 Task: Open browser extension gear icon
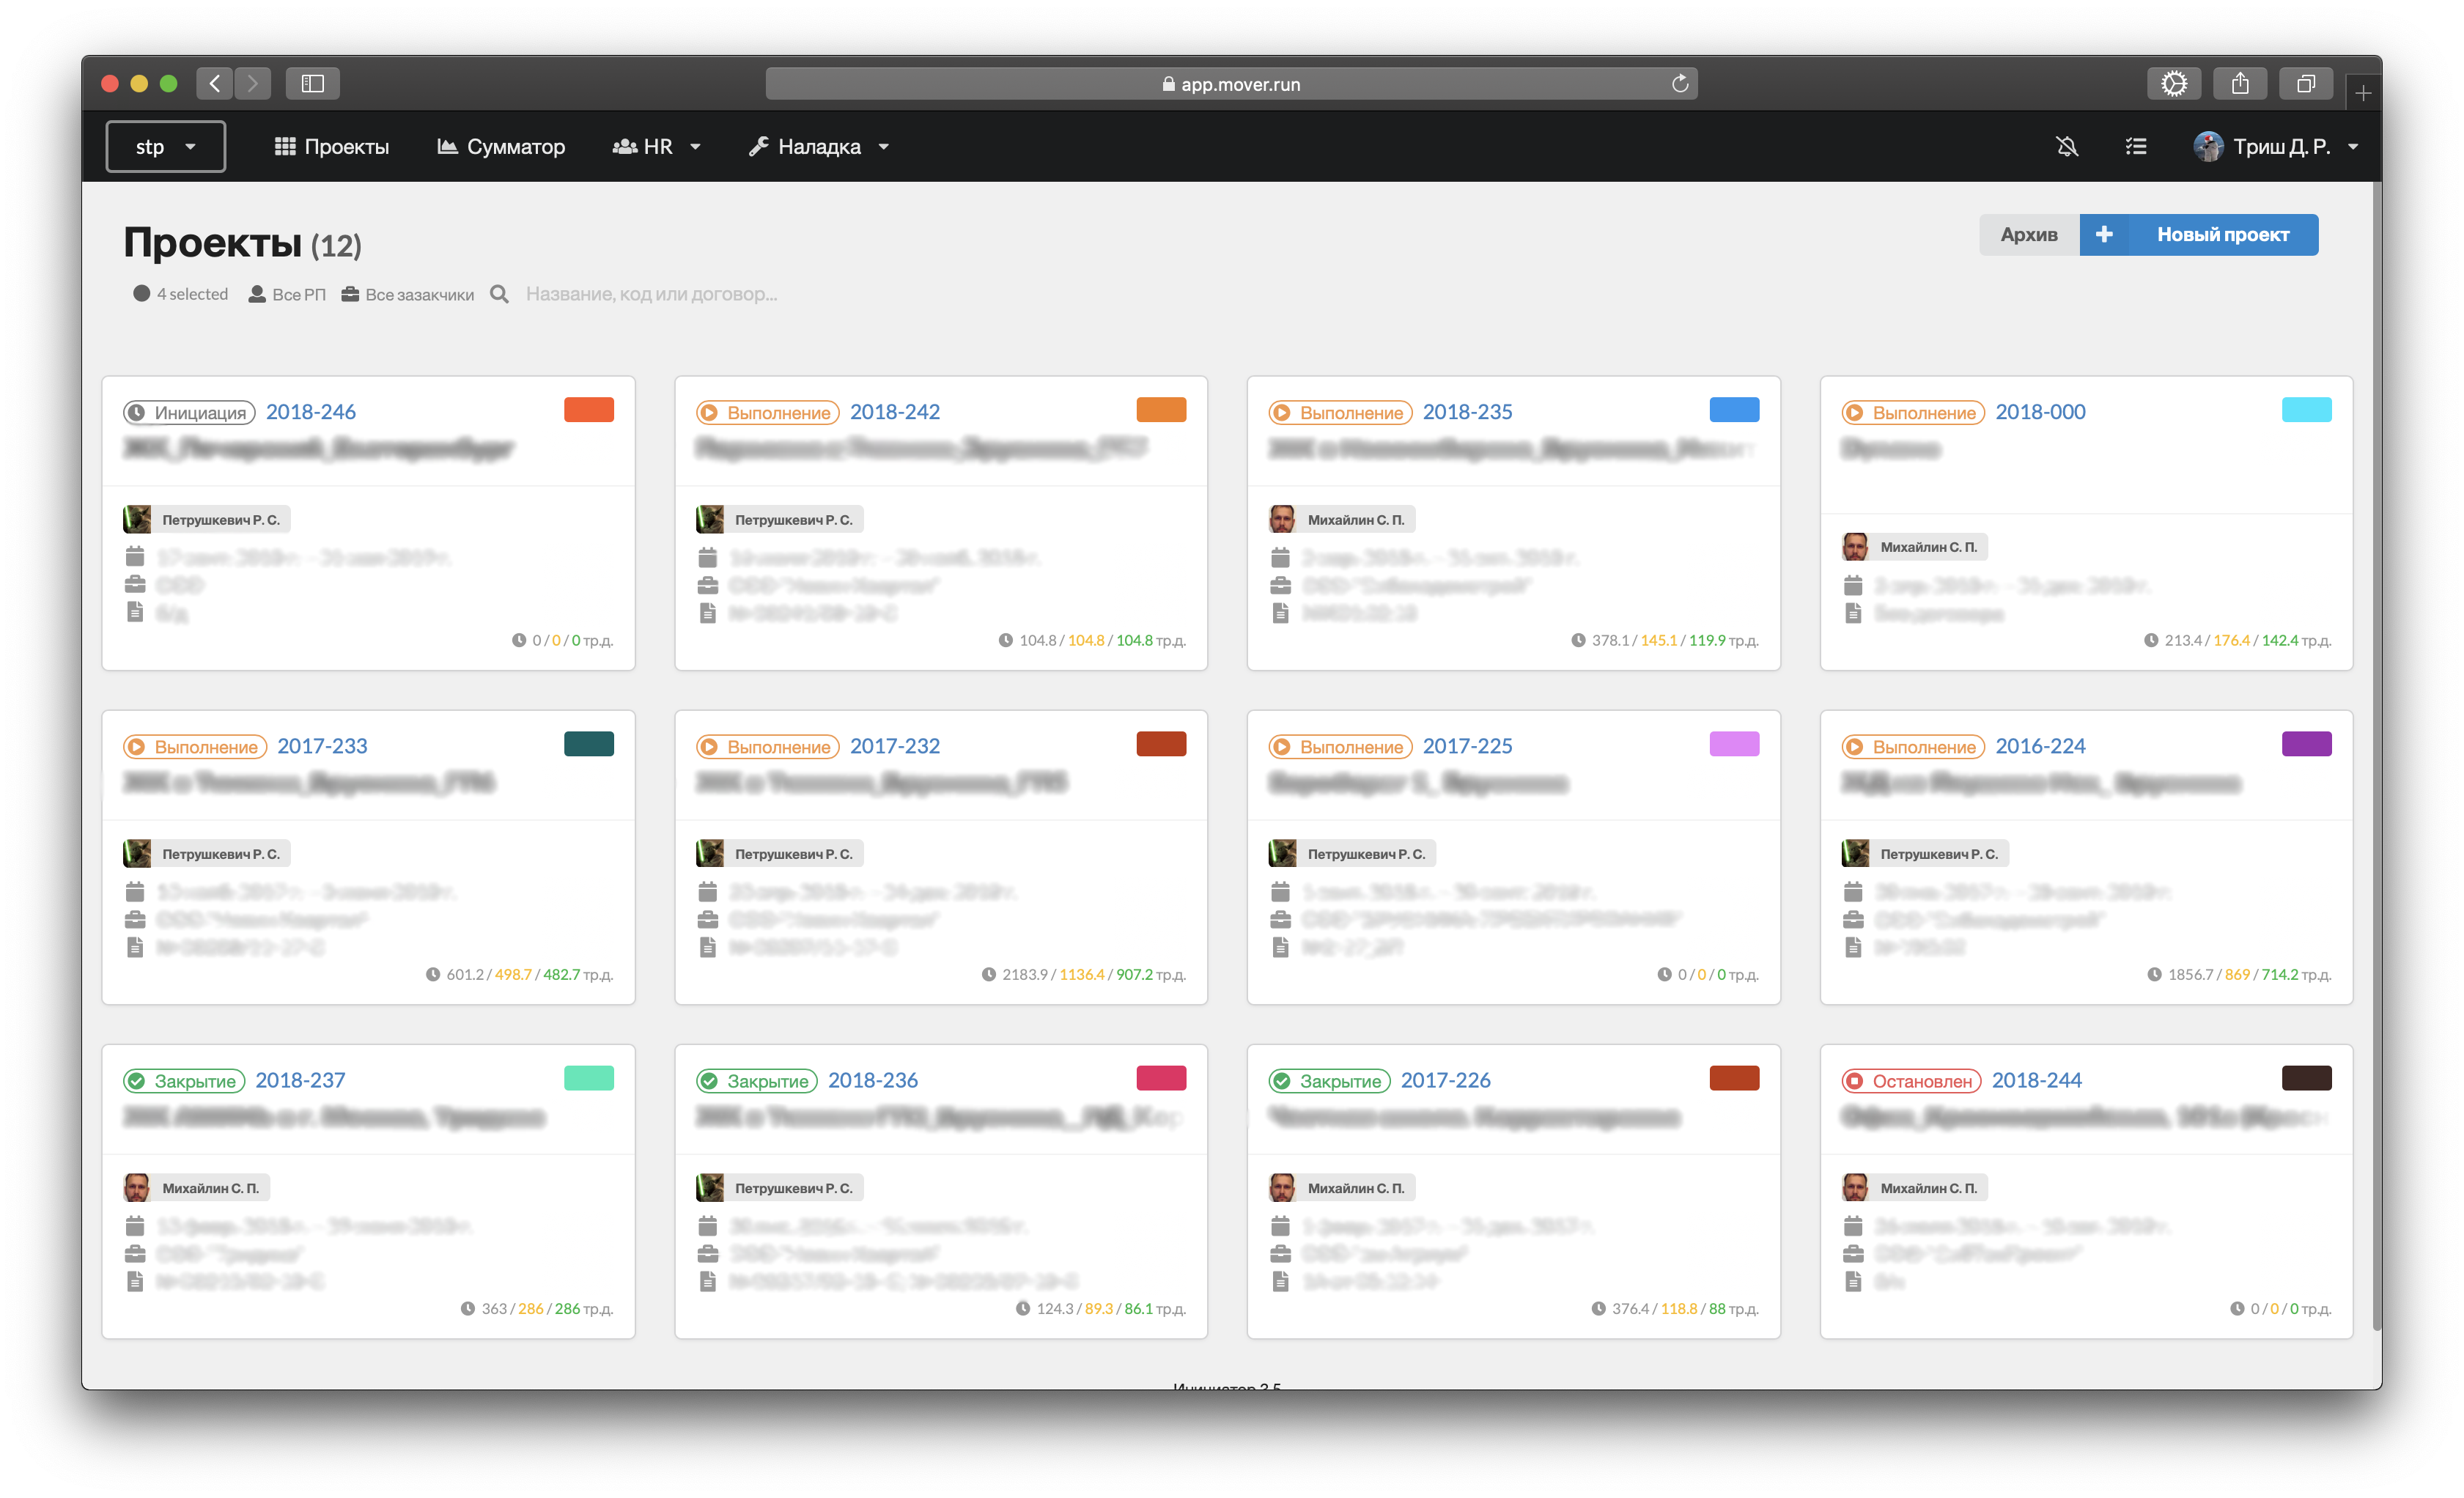click(2174, 84)
